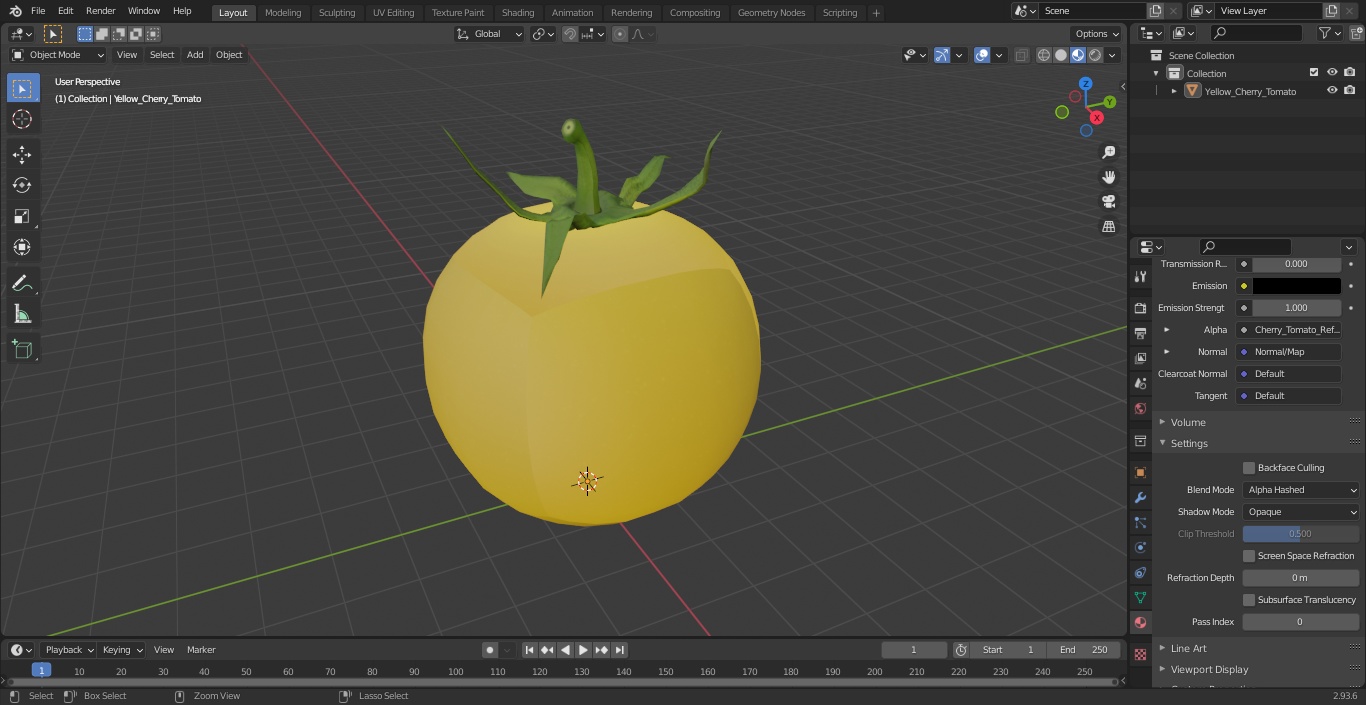Open Object Mode dropdown
This screenshot has height=705, width=1366.
58,55
